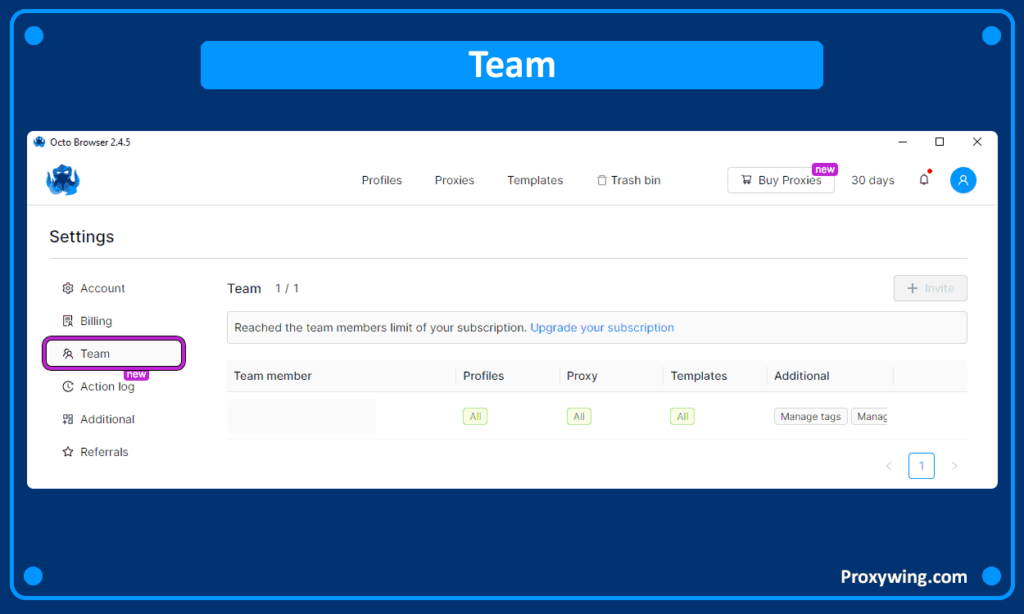Open the Action log section

pyautogui.click(x=107, y=387)
